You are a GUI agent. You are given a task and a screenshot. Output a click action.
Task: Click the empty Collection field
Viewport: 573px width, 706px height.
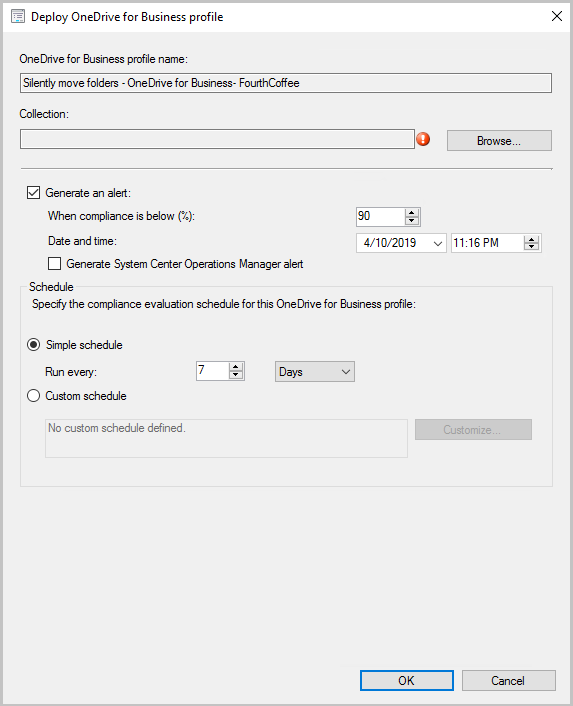[217, 139]
